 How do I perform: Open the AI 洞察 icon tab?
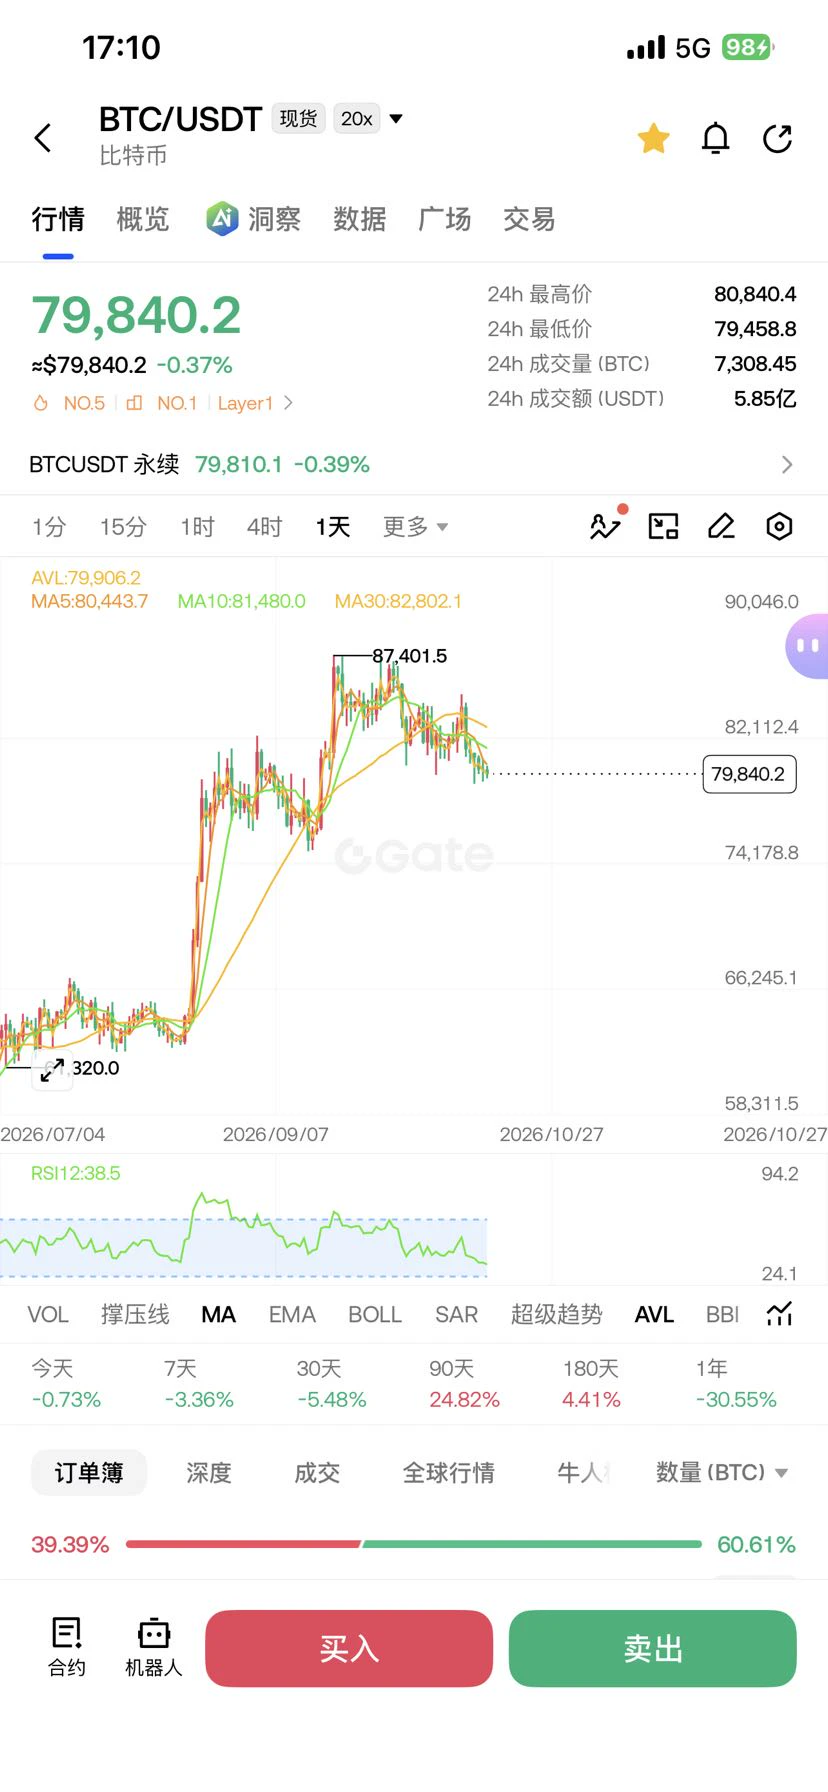(x=253, y=219)
